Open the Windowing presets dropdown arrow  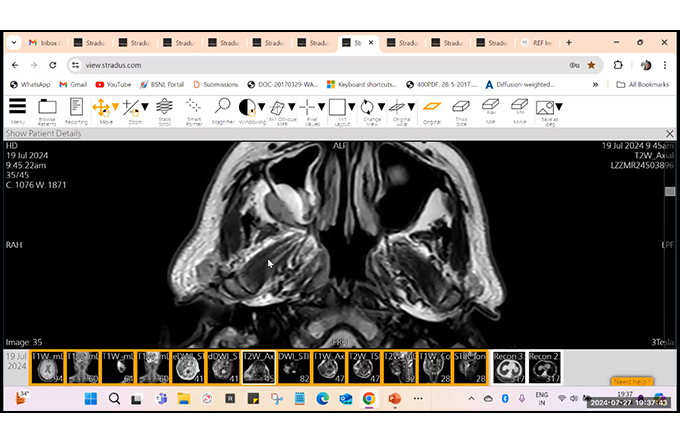point(261,107)
